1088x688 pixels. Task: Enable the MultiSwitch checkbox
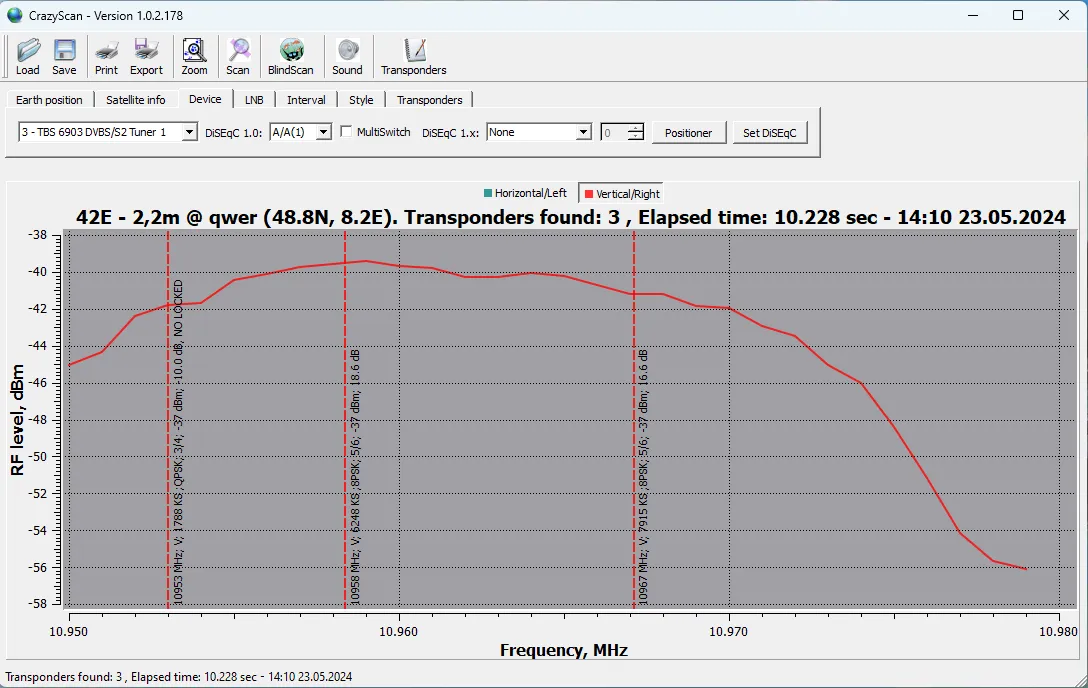(347, 132)
